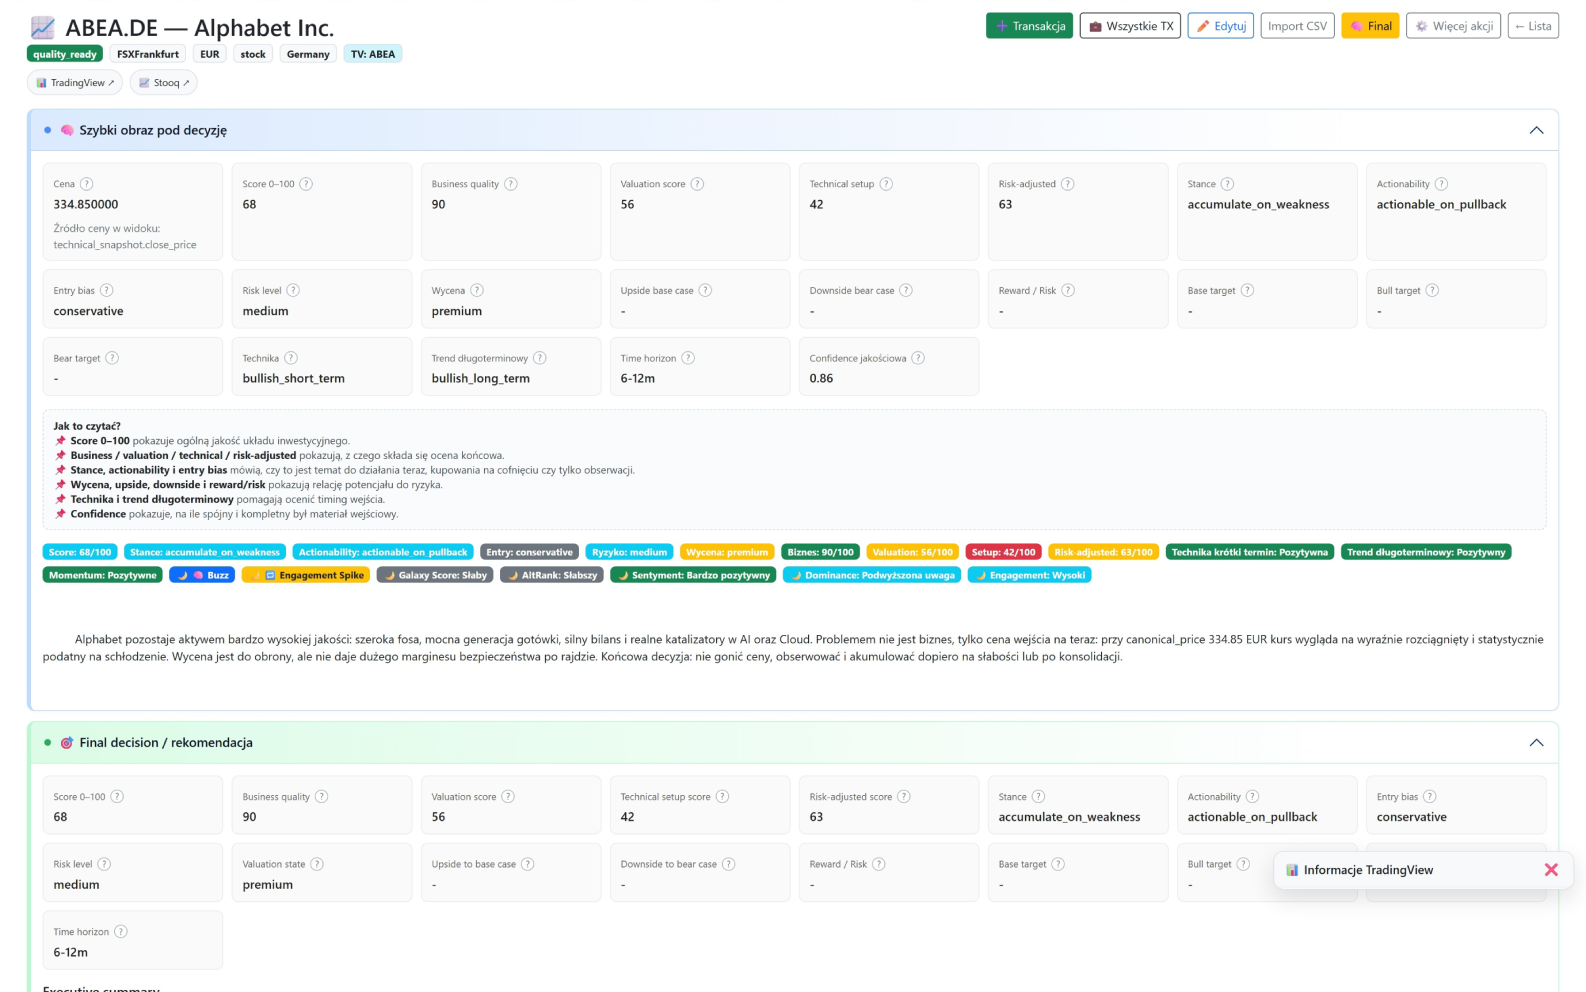Image resolution: width=1586 pixels, height=992 pixels.
Task: Click Momentum: Pozytywne badge
Action: click(x=103, y=575)
